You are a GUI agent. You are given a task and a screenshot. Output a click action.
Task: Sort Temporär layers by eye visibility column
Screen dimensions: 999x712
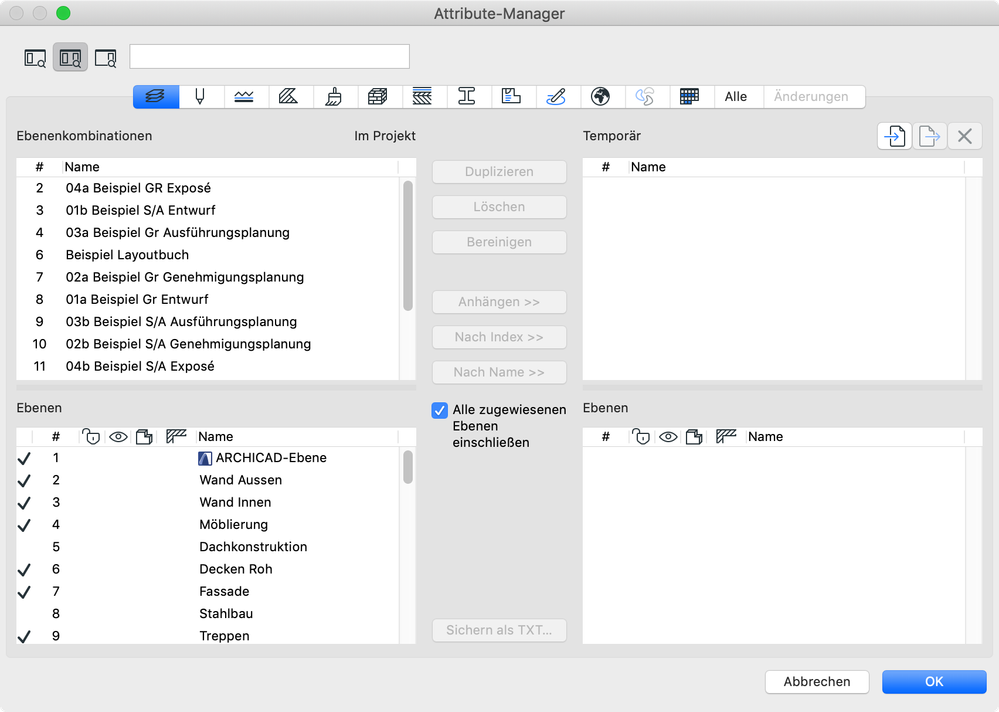668,437
